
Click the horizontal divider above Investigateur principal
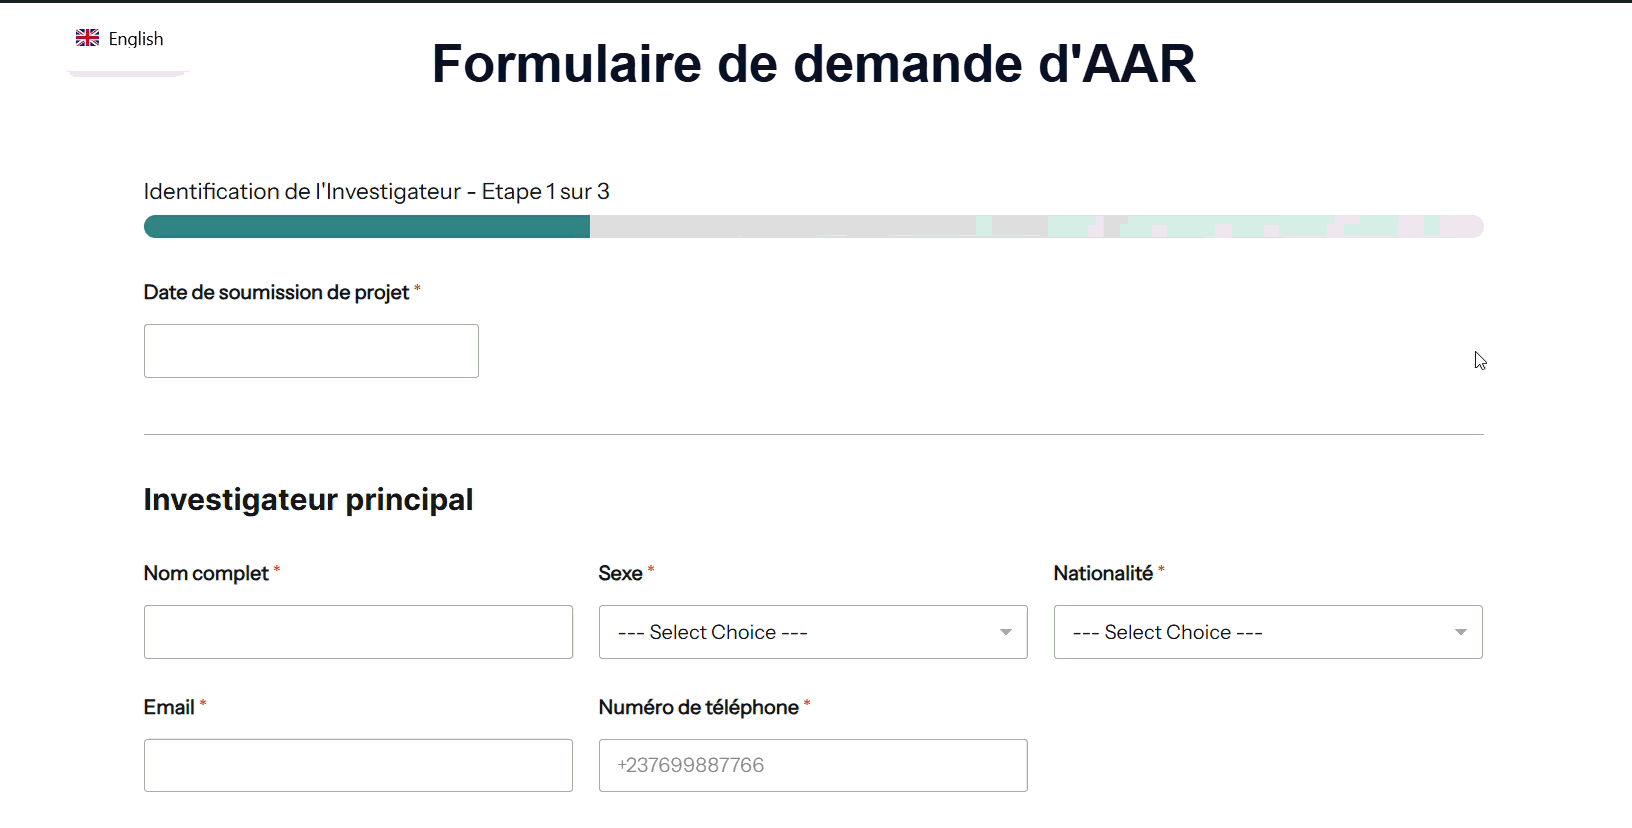(x=813, y=434)
